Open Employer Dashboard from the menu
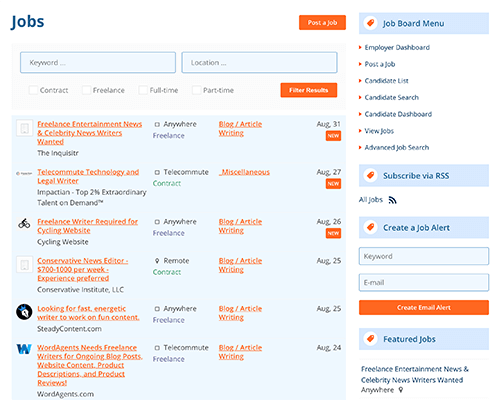The width and height of the screenshot is (499, 400). pos(397,47)
